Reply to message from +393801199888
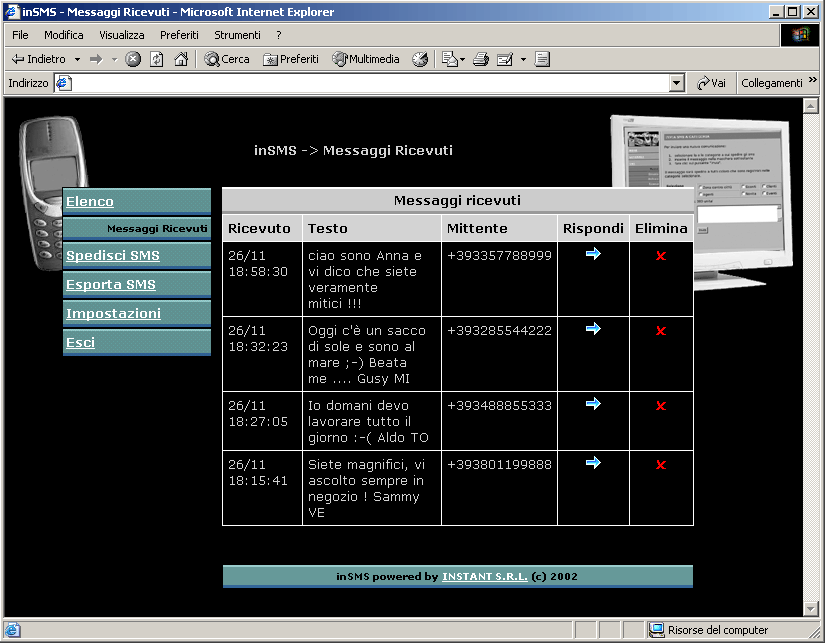The image size is (825, 643). pyautogui.click(x=593, y=463)
